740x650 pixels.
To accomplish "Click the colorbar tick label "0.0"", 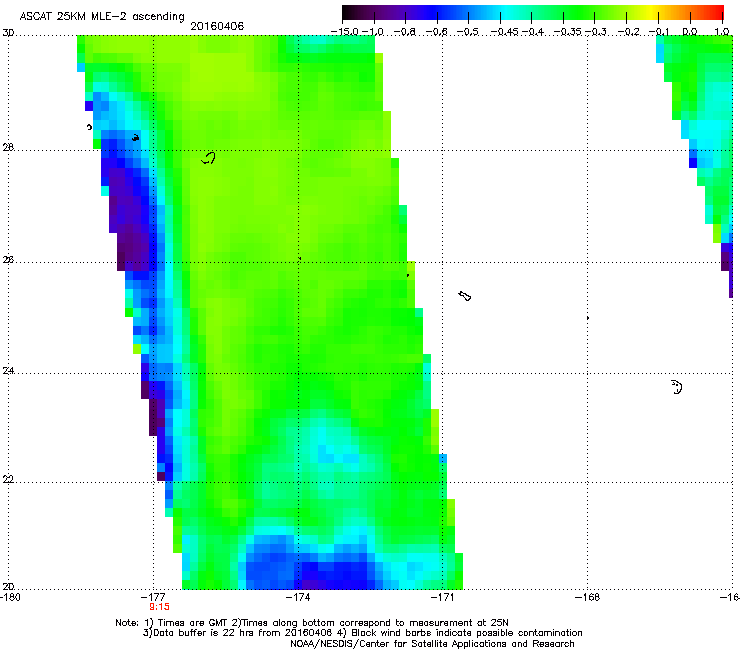I will coord(690,32).
